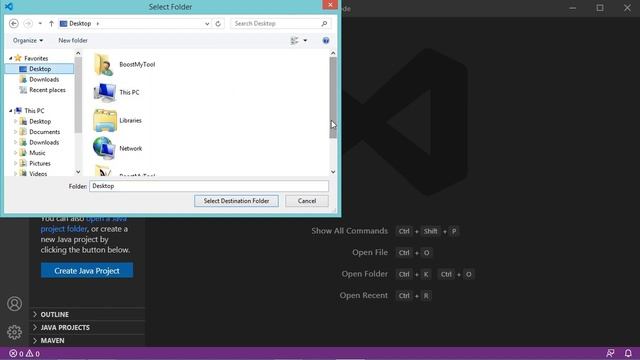Maximize the VS Code window
The height and width of the screenshot is (360, 640).
pos(600,8)
